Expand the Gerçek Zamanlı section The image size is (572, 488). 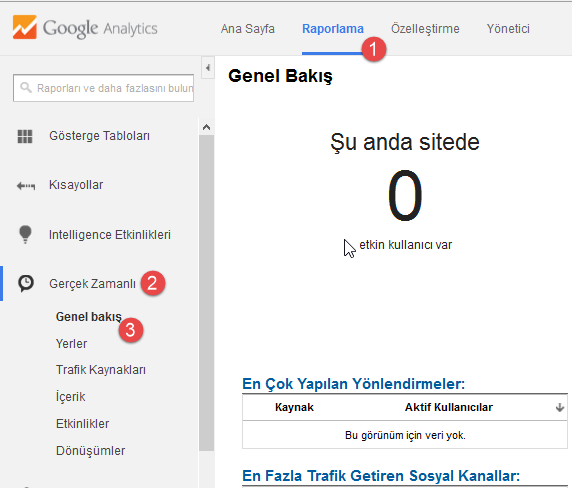coord(92,284)
